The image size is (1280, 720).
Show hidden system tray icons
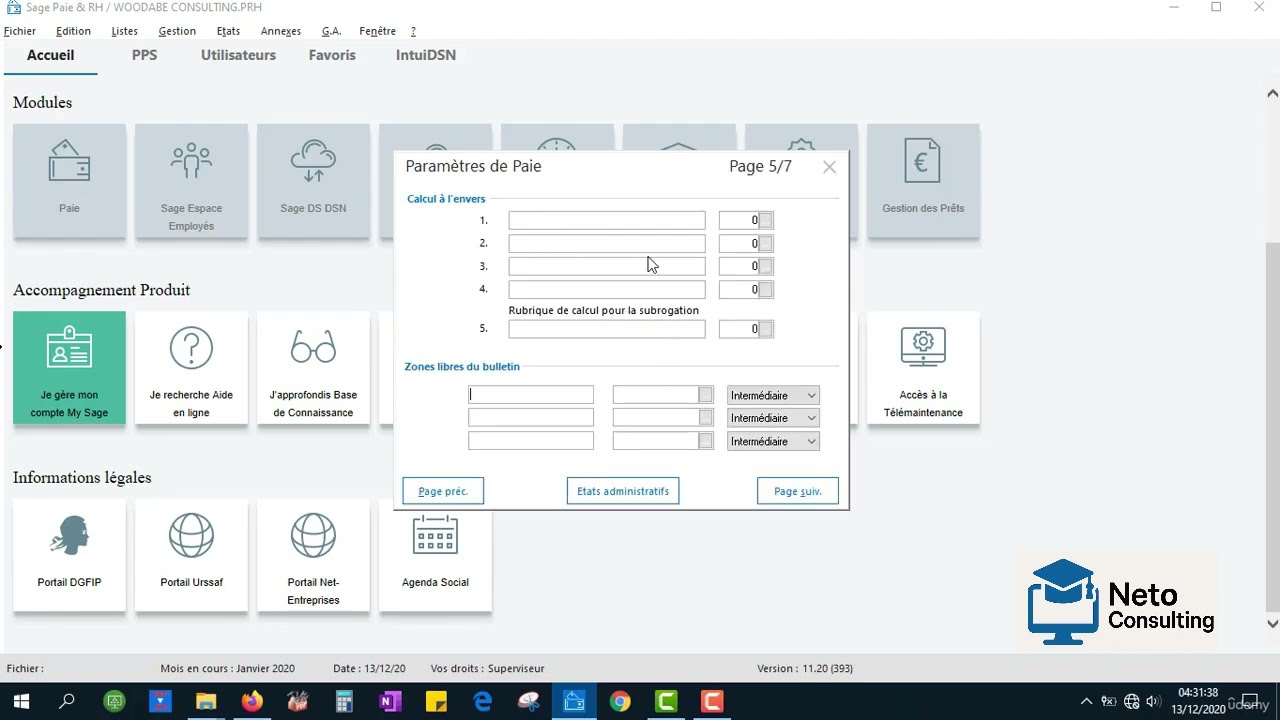[1086, 702]
